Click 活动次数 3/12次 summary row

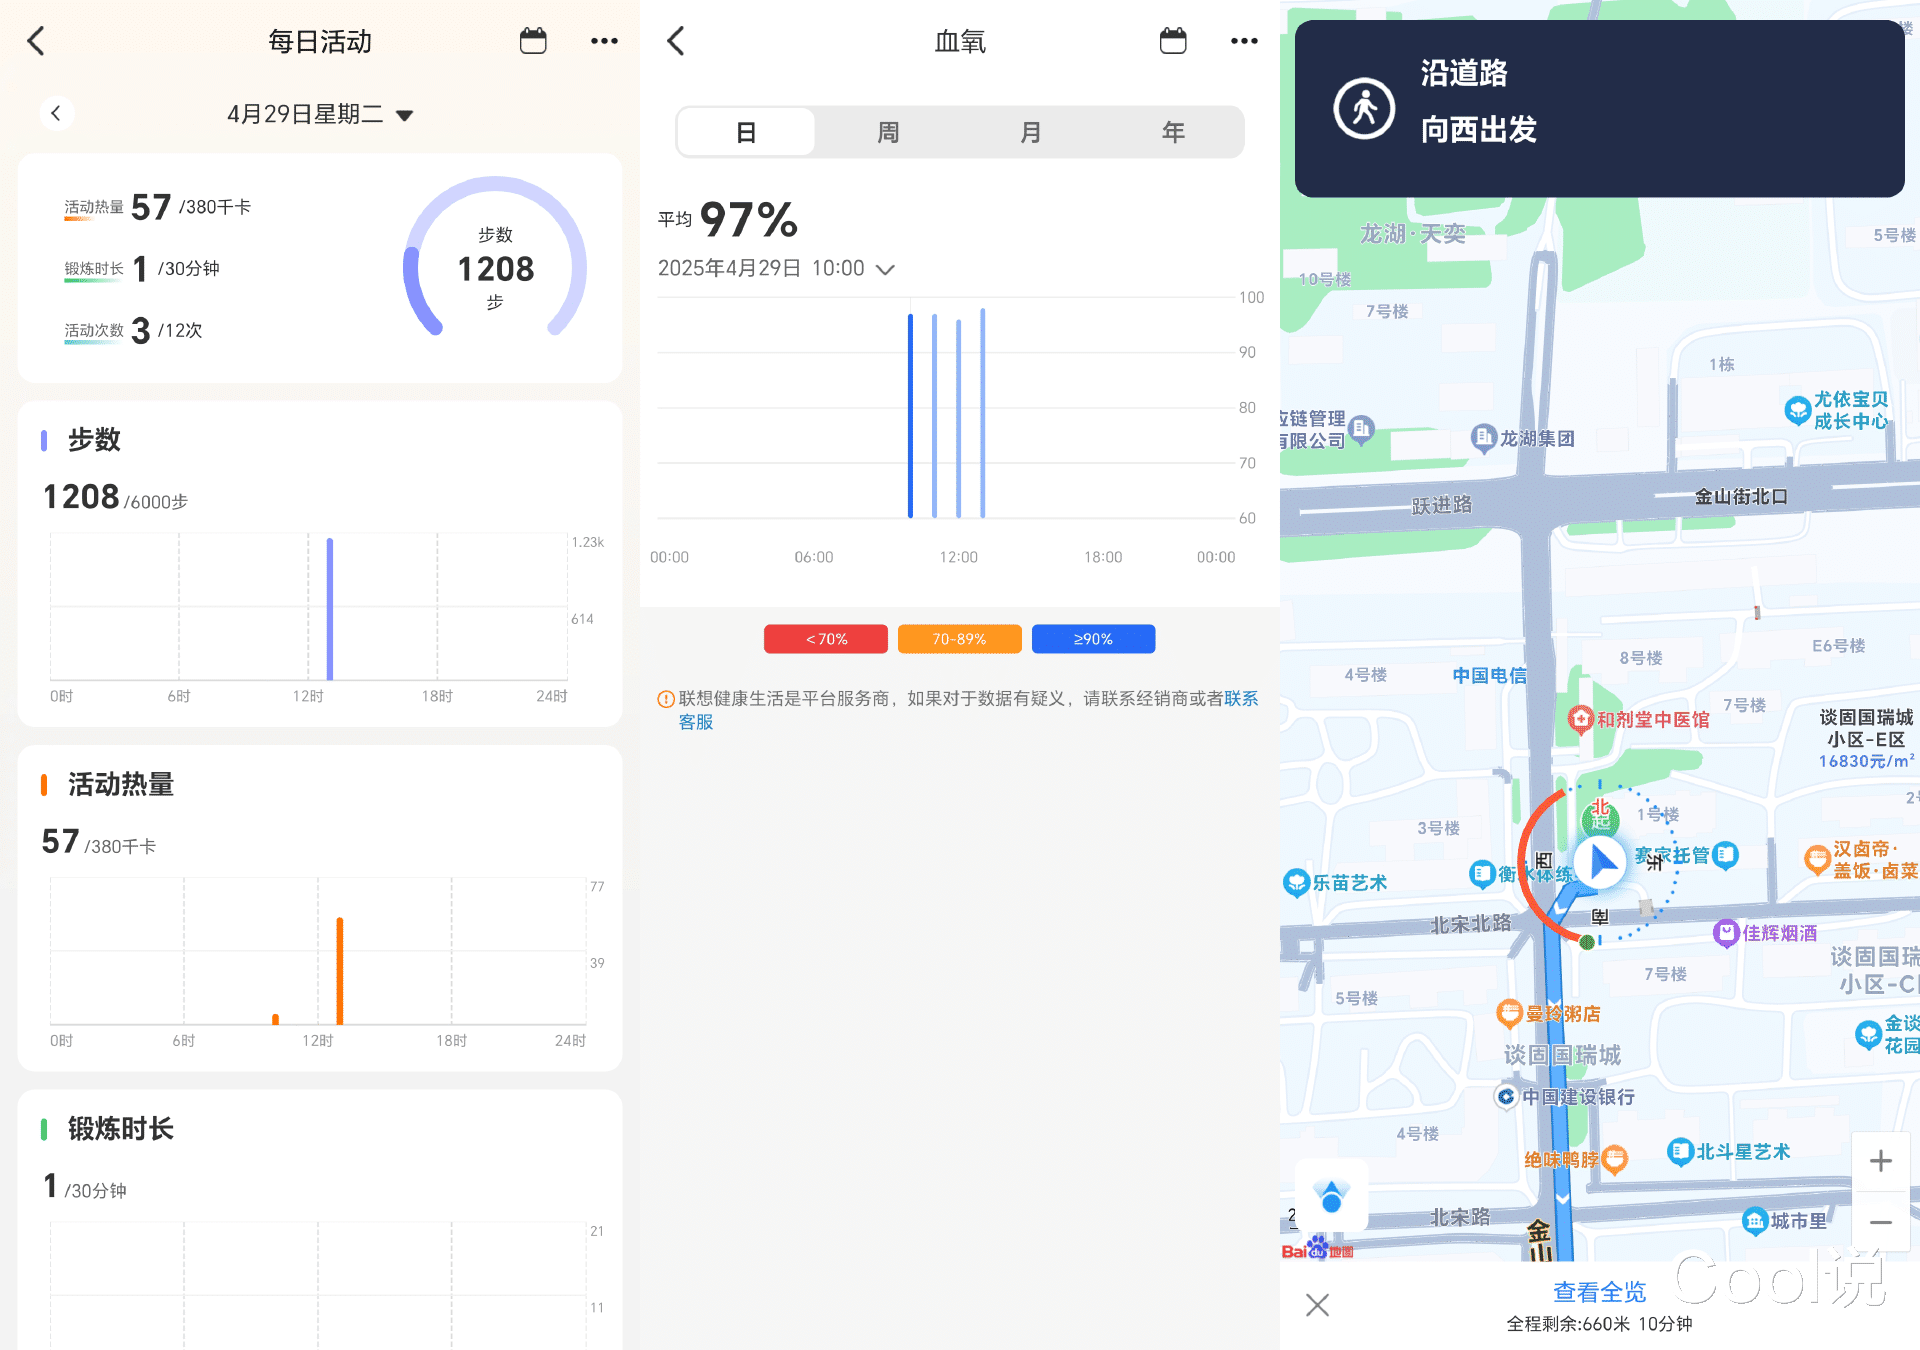pyautogui.click(x=133, y=330)
